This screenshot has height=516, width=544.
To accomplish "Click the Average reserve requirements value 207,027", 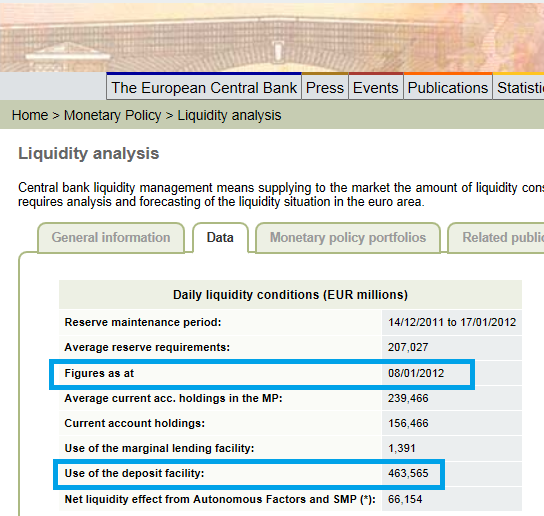I will click(408, 347).
